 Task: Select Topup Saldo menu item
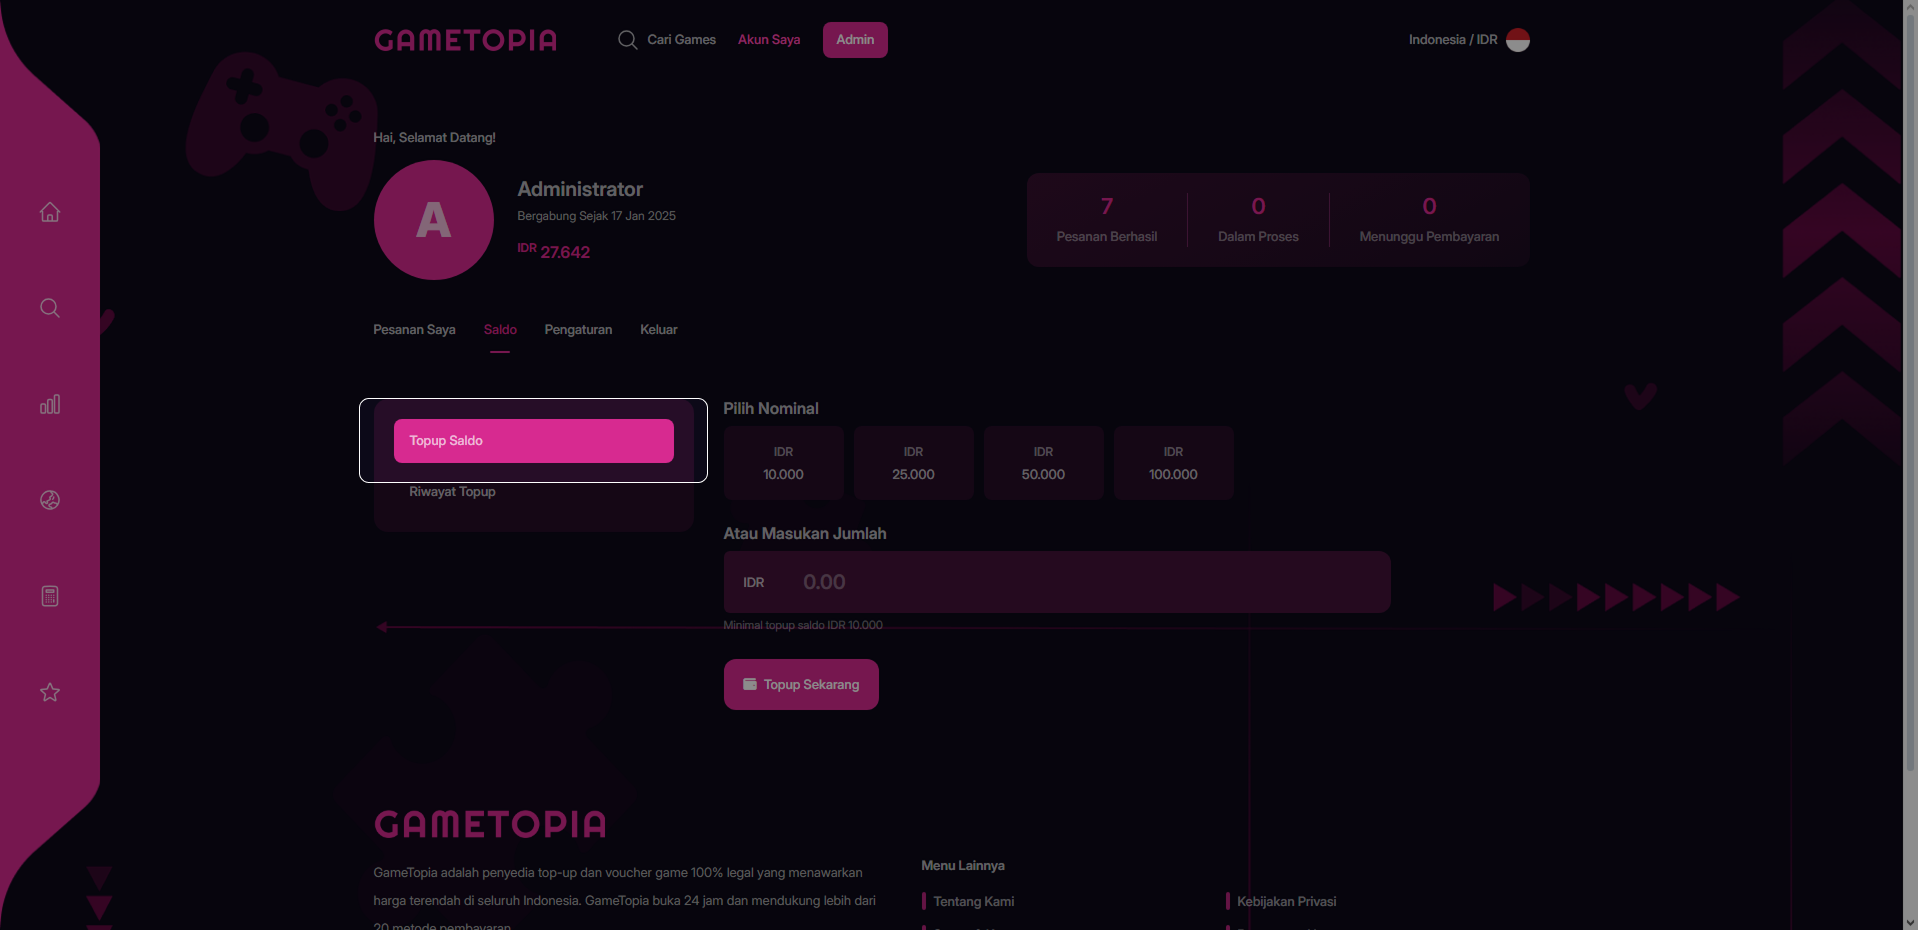point(534,441)
